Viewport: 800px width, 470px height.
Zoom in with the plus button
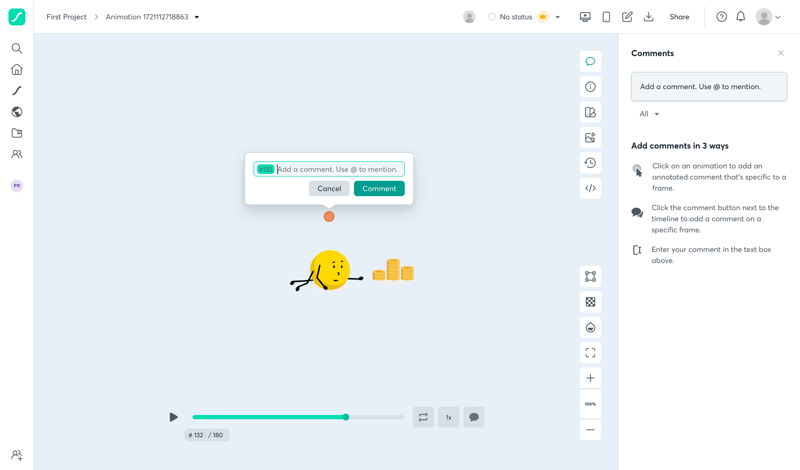(x=590, y=378)
